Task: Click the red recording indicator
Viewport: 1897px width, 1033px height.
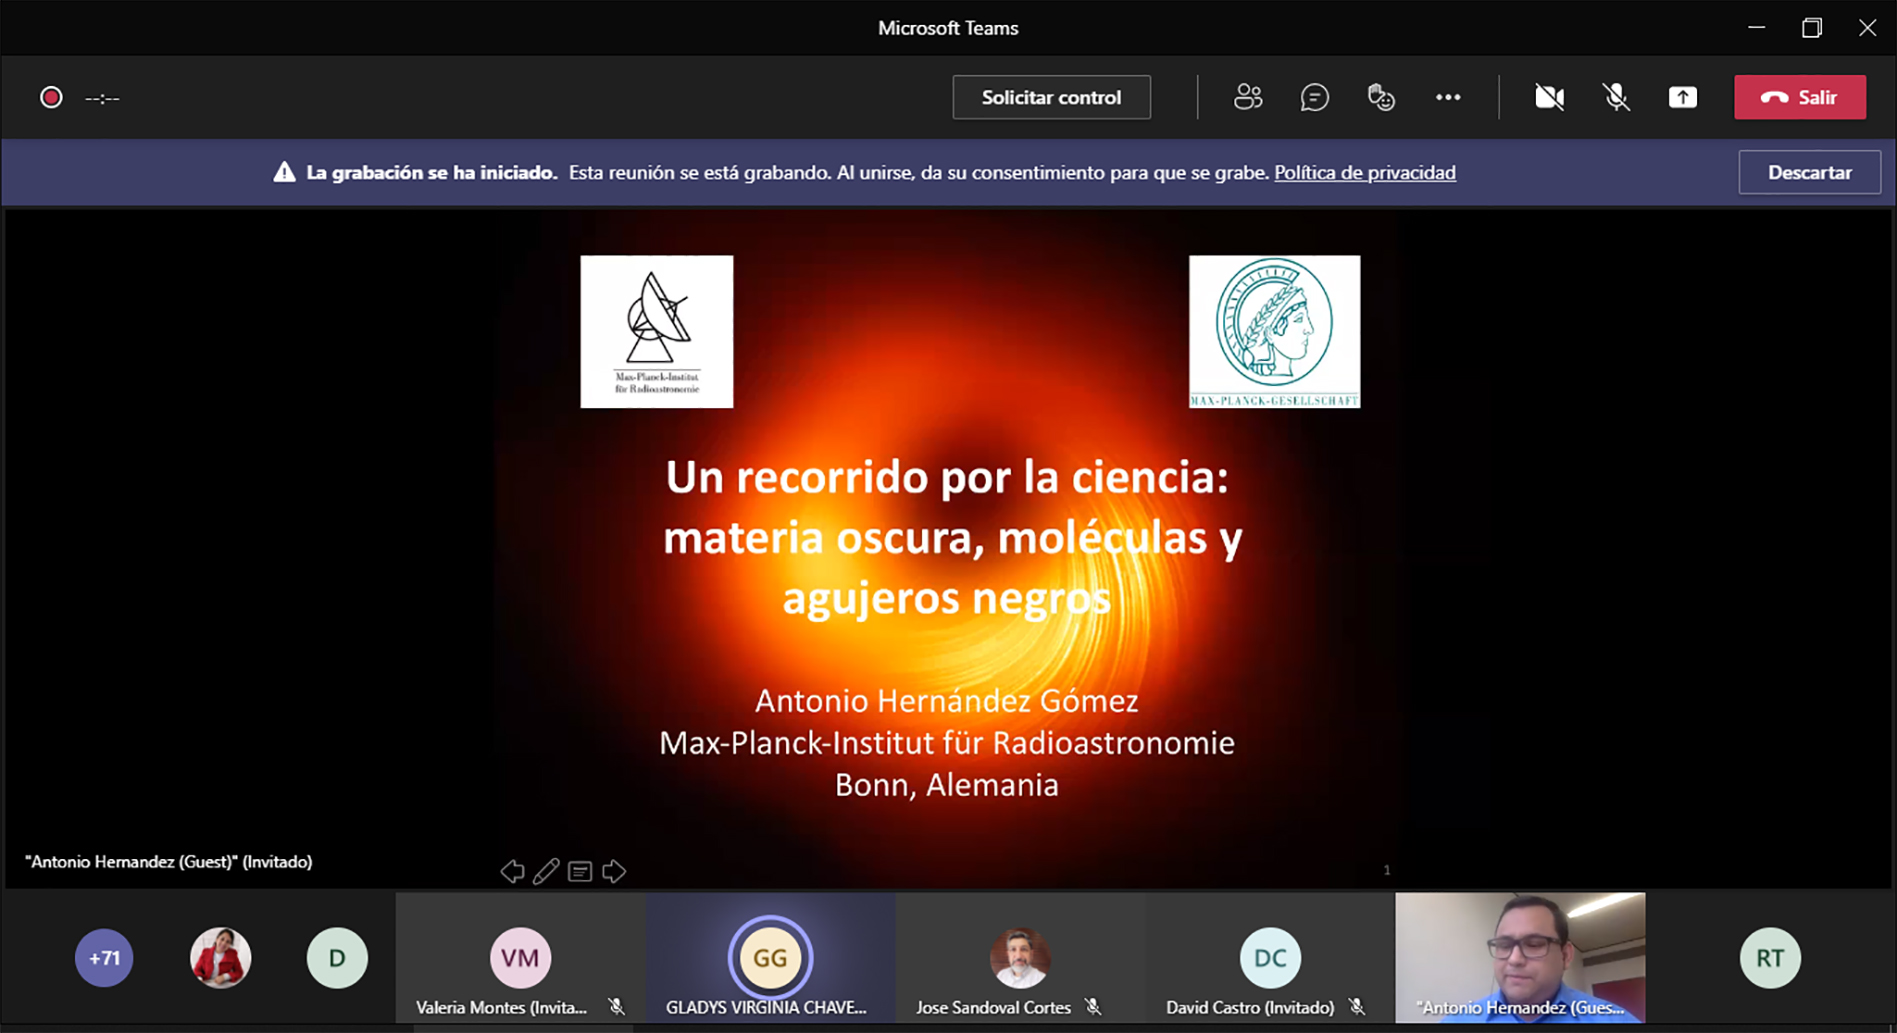Action: (51, 97)
